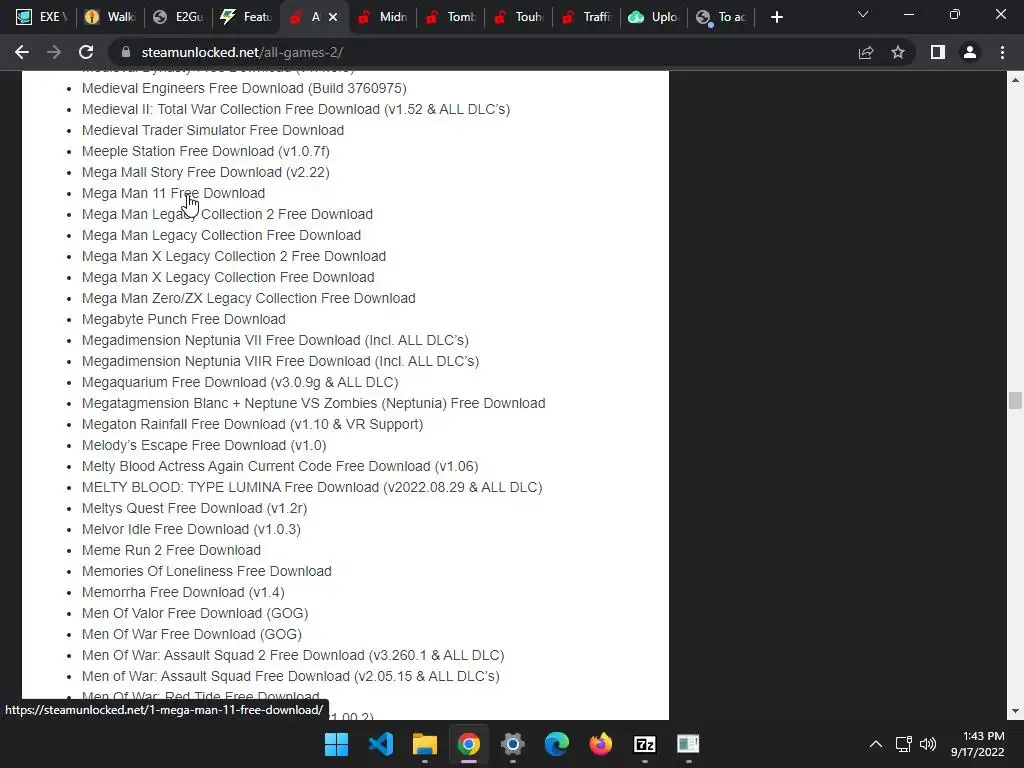Close the active All Games tab

point(333,17)
